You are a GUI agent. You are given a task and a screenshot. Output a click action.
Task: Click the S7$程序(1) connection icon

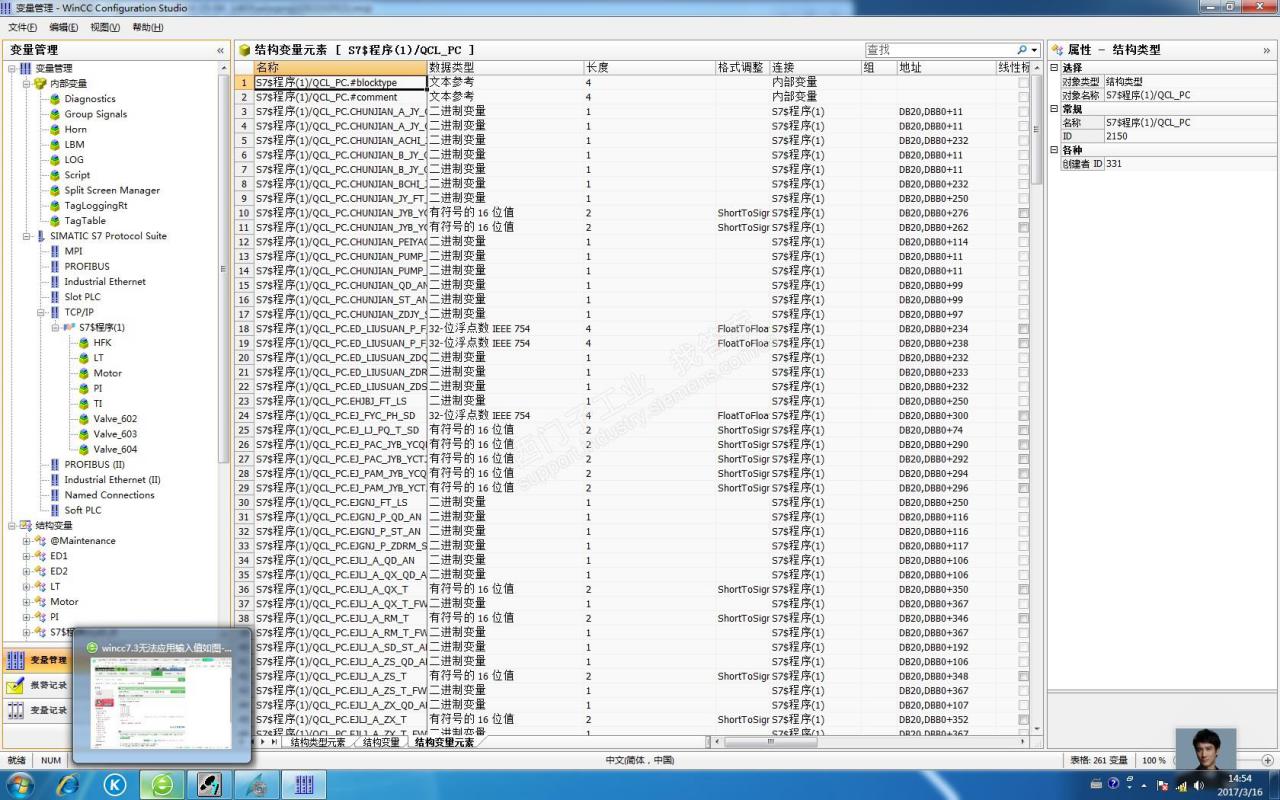(69, 327)
